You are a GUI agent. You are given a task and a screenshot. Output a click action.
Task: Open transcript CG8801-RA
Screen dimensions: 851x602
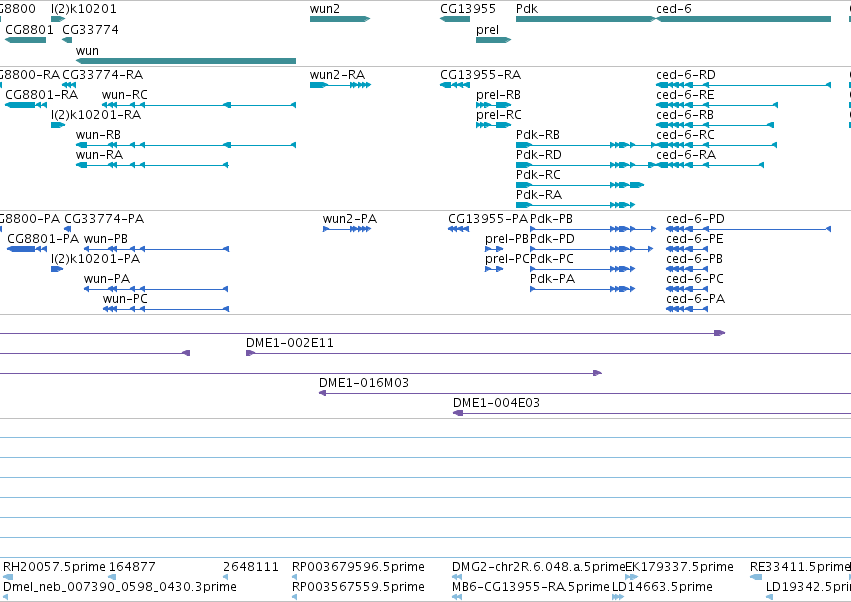point(42,94)
